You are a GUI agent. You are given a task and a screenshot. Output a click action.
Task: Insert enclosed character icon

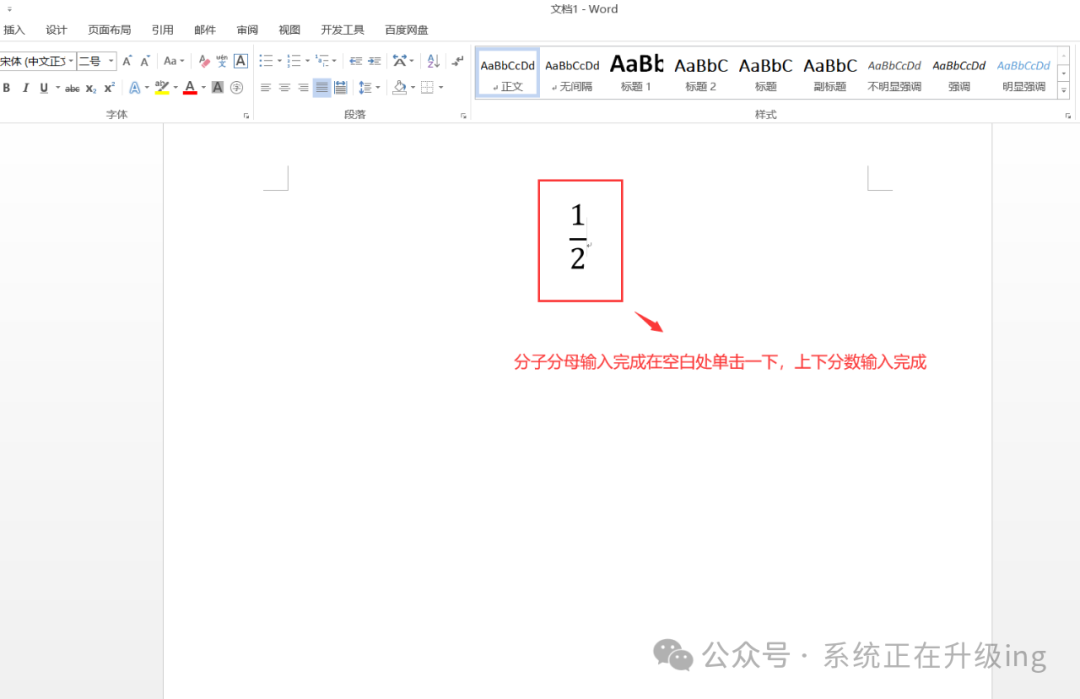point(237,87)
